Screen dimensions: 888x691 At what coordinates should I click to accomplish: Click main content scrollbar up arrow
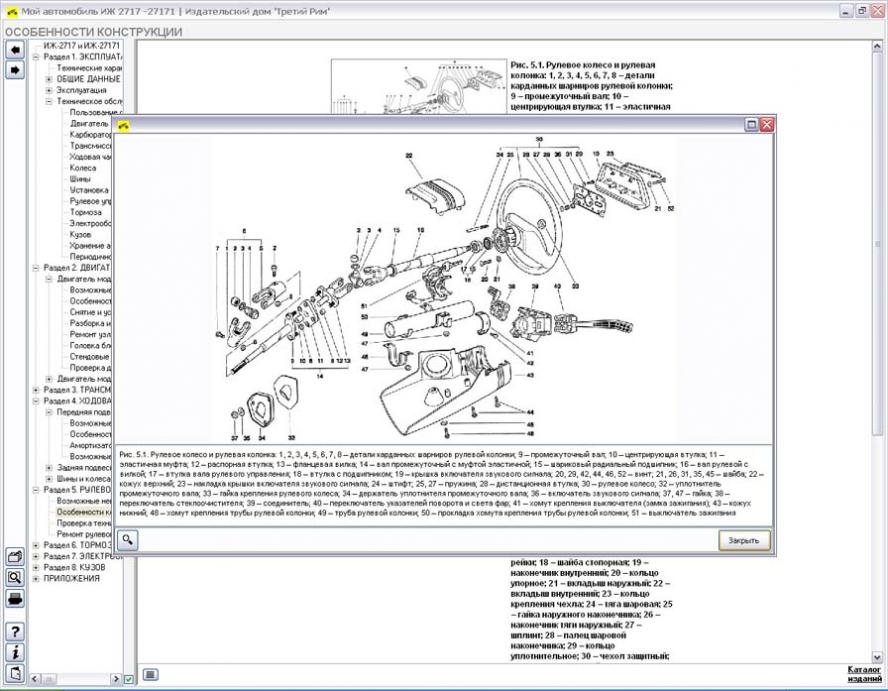pyautogui.click(x=877, y=45)
